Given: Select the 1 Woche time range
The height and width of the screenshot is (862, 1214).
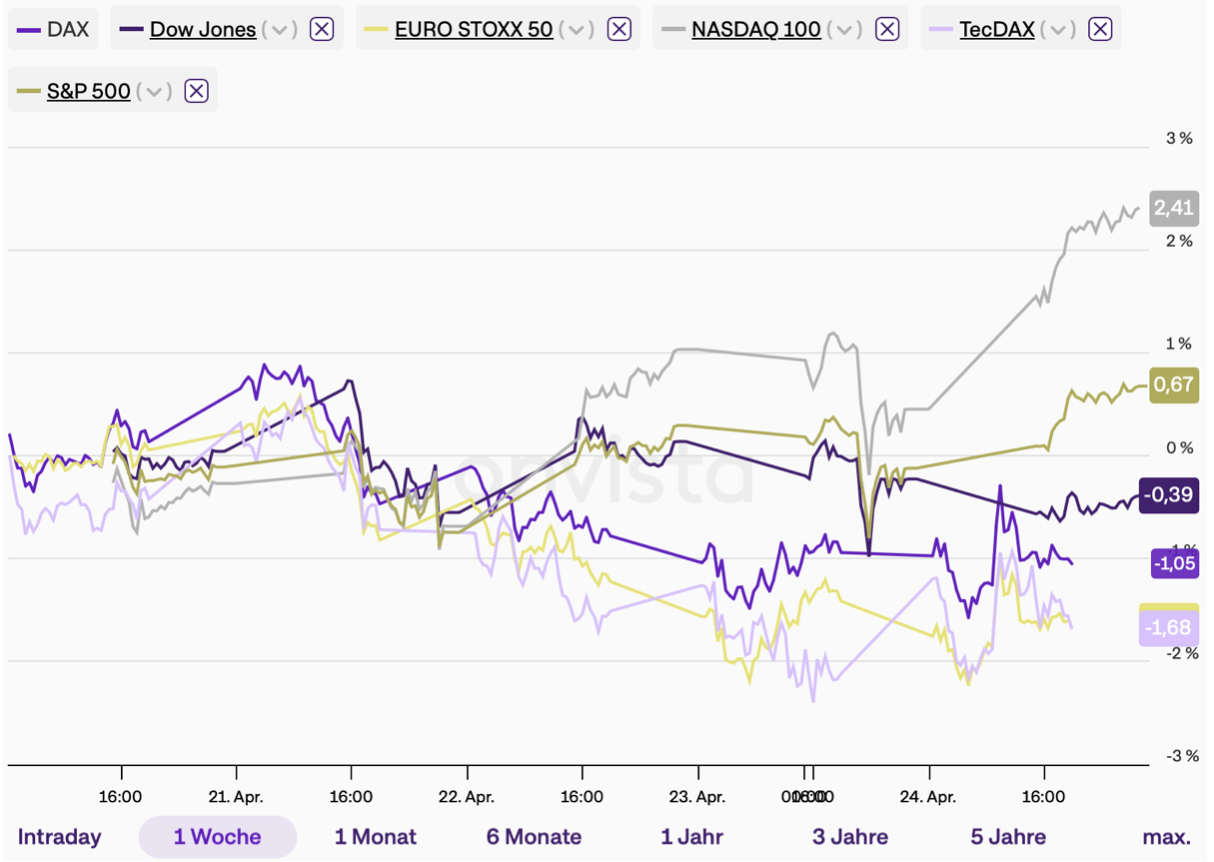Looking at the screenshot, I should 217,837.
